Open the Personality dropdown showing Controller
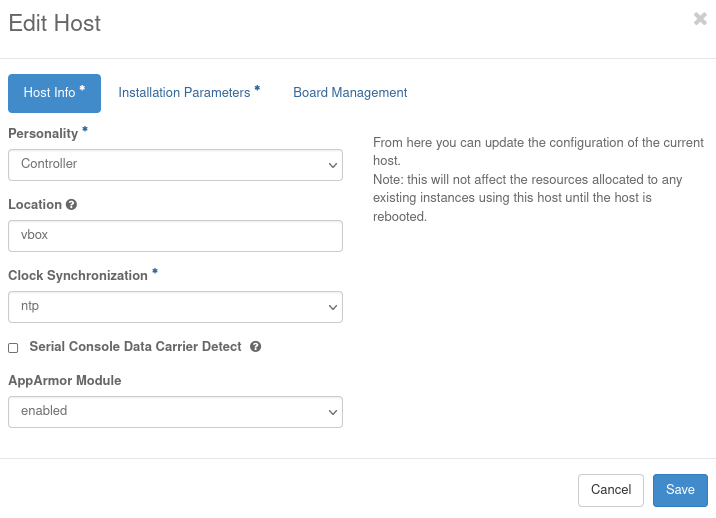Screen dimensions: 716x518 point(175,164)
